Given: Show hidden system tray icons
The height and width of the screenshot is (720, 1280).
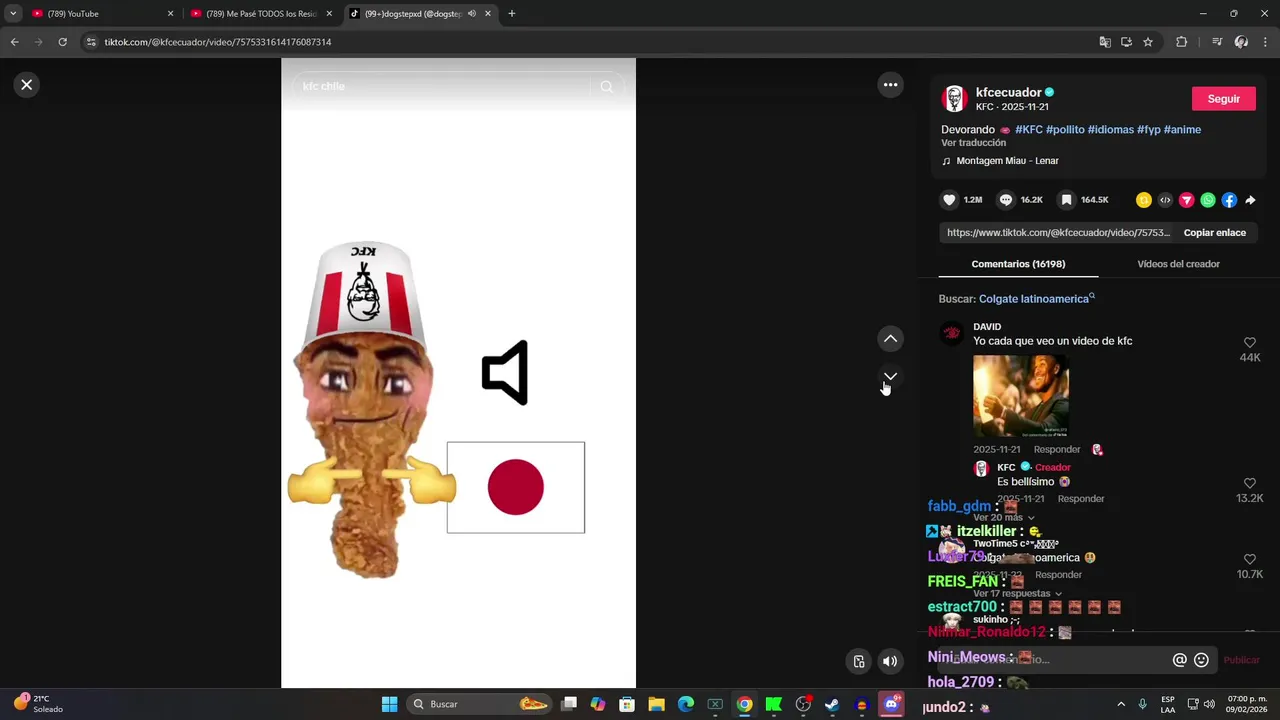Looking at the screenshot, I should coord(1120,704).
